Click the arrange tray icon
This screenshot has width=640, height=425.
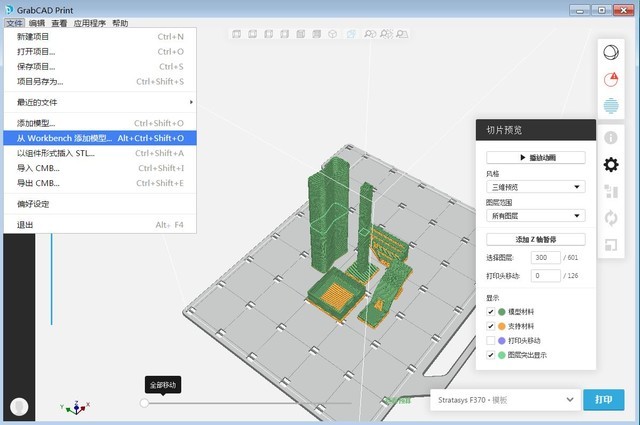coord(611,191)
